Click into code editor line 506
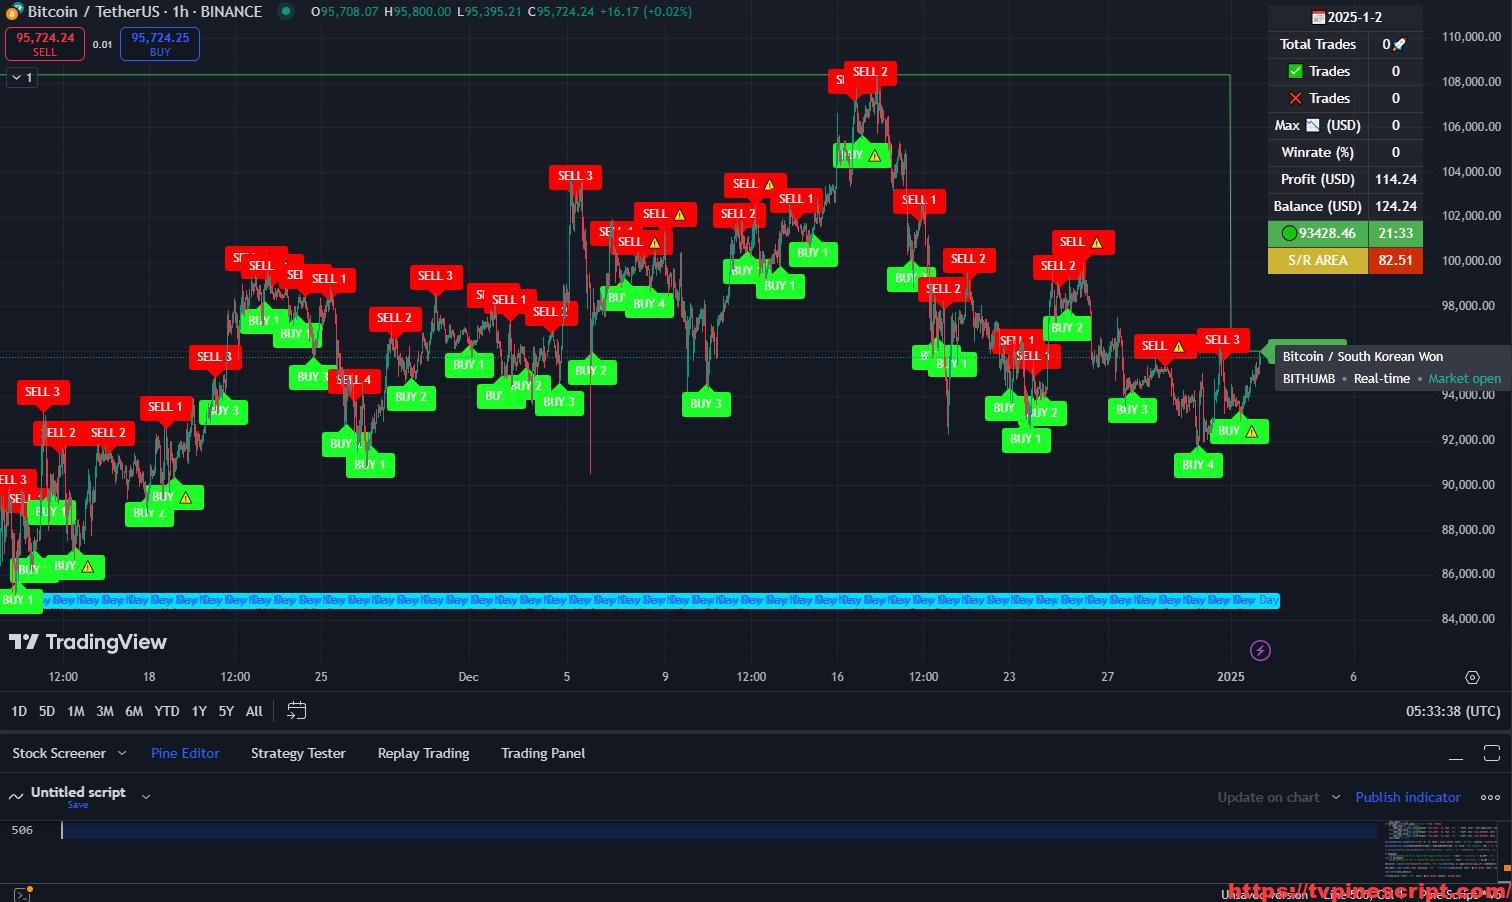The width and height of the screenshot is (1512, 902). point(700,830)
